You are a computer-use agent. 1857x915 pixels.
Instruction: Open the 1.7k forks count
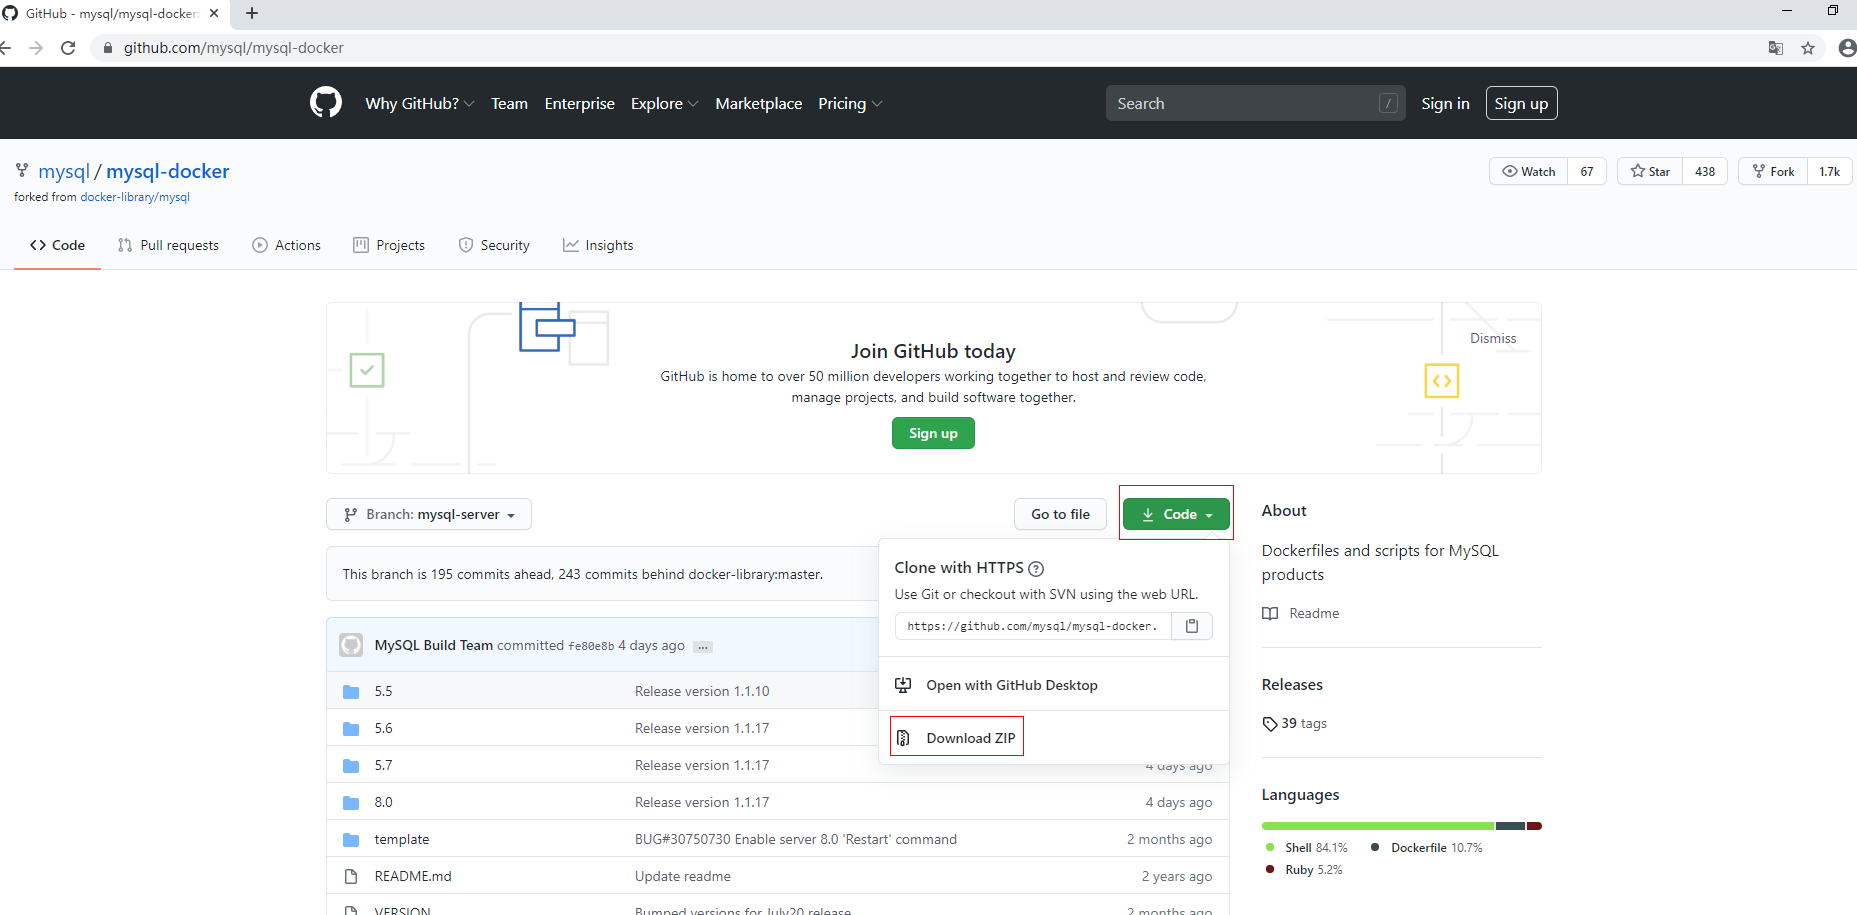point(1829,171)
